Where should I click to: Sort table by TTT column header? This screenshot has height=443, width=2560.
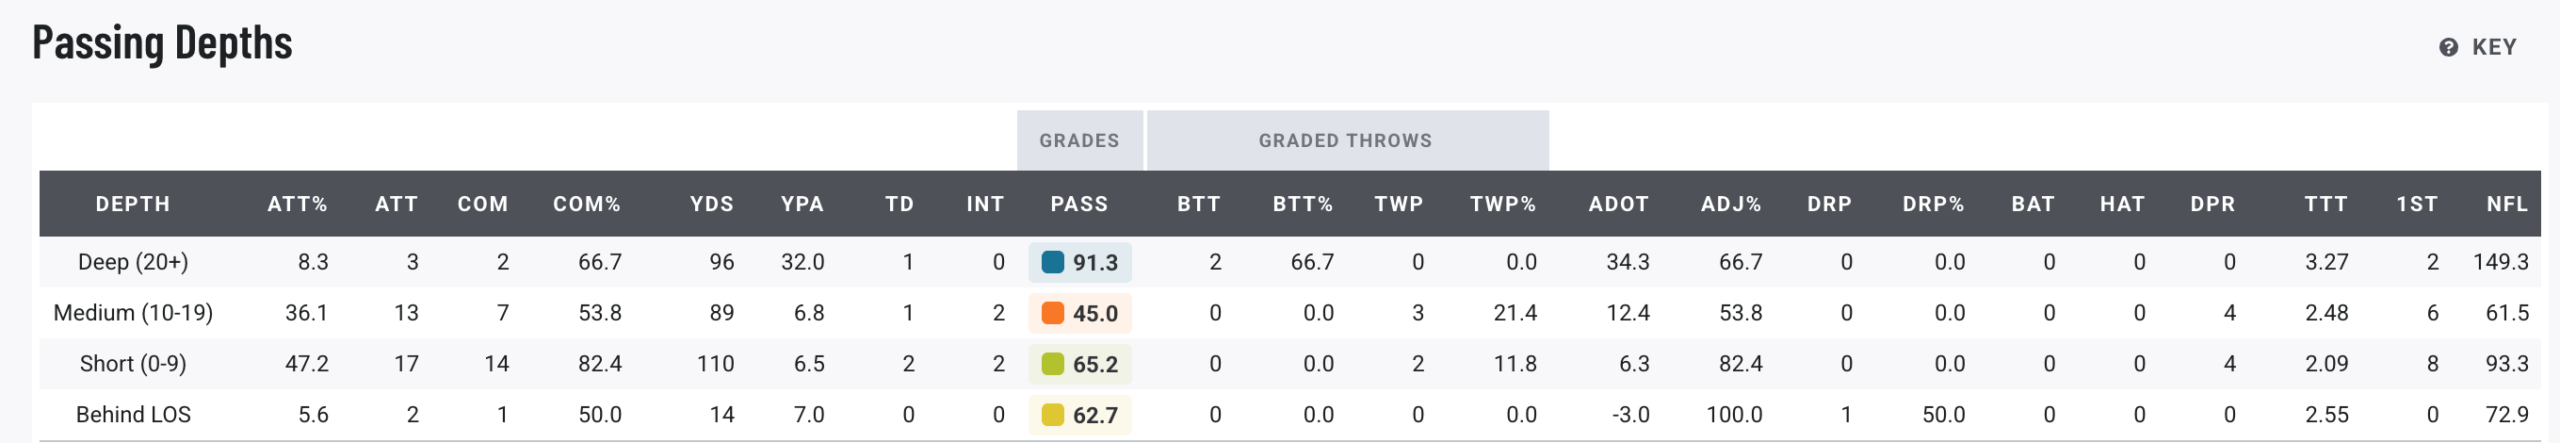pyautogui.click(x=2326, y=204)
